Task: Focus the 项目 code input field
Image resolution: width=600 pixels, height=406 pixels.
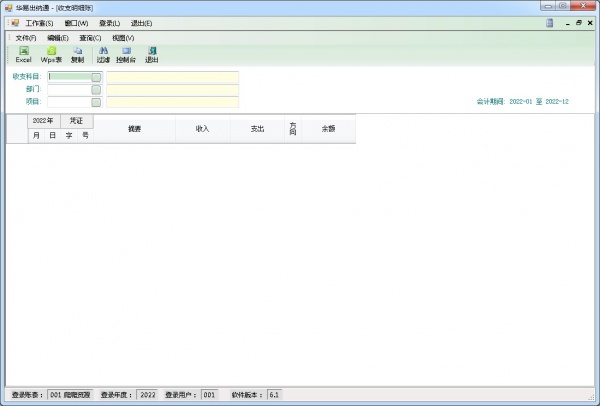Action: point(70,102)
